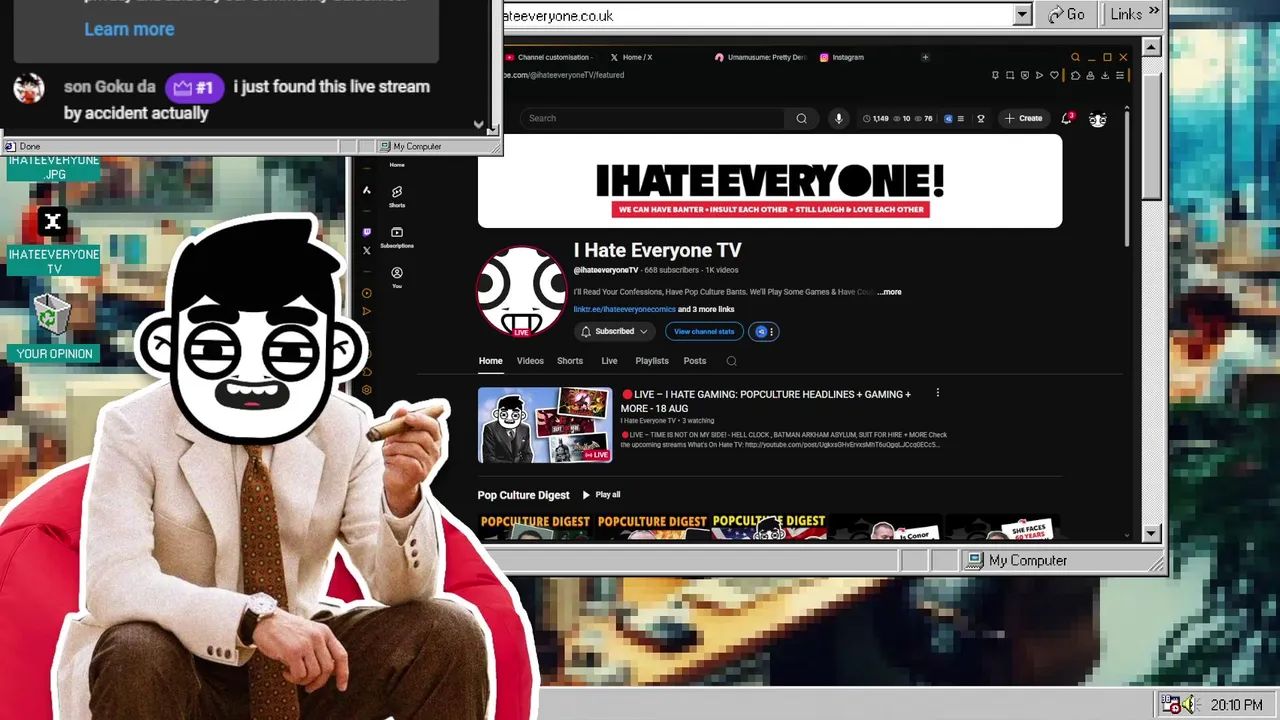Click the snapshot icon in address bar
This screenshot has width=1280, height=720.
[1010, 75]
